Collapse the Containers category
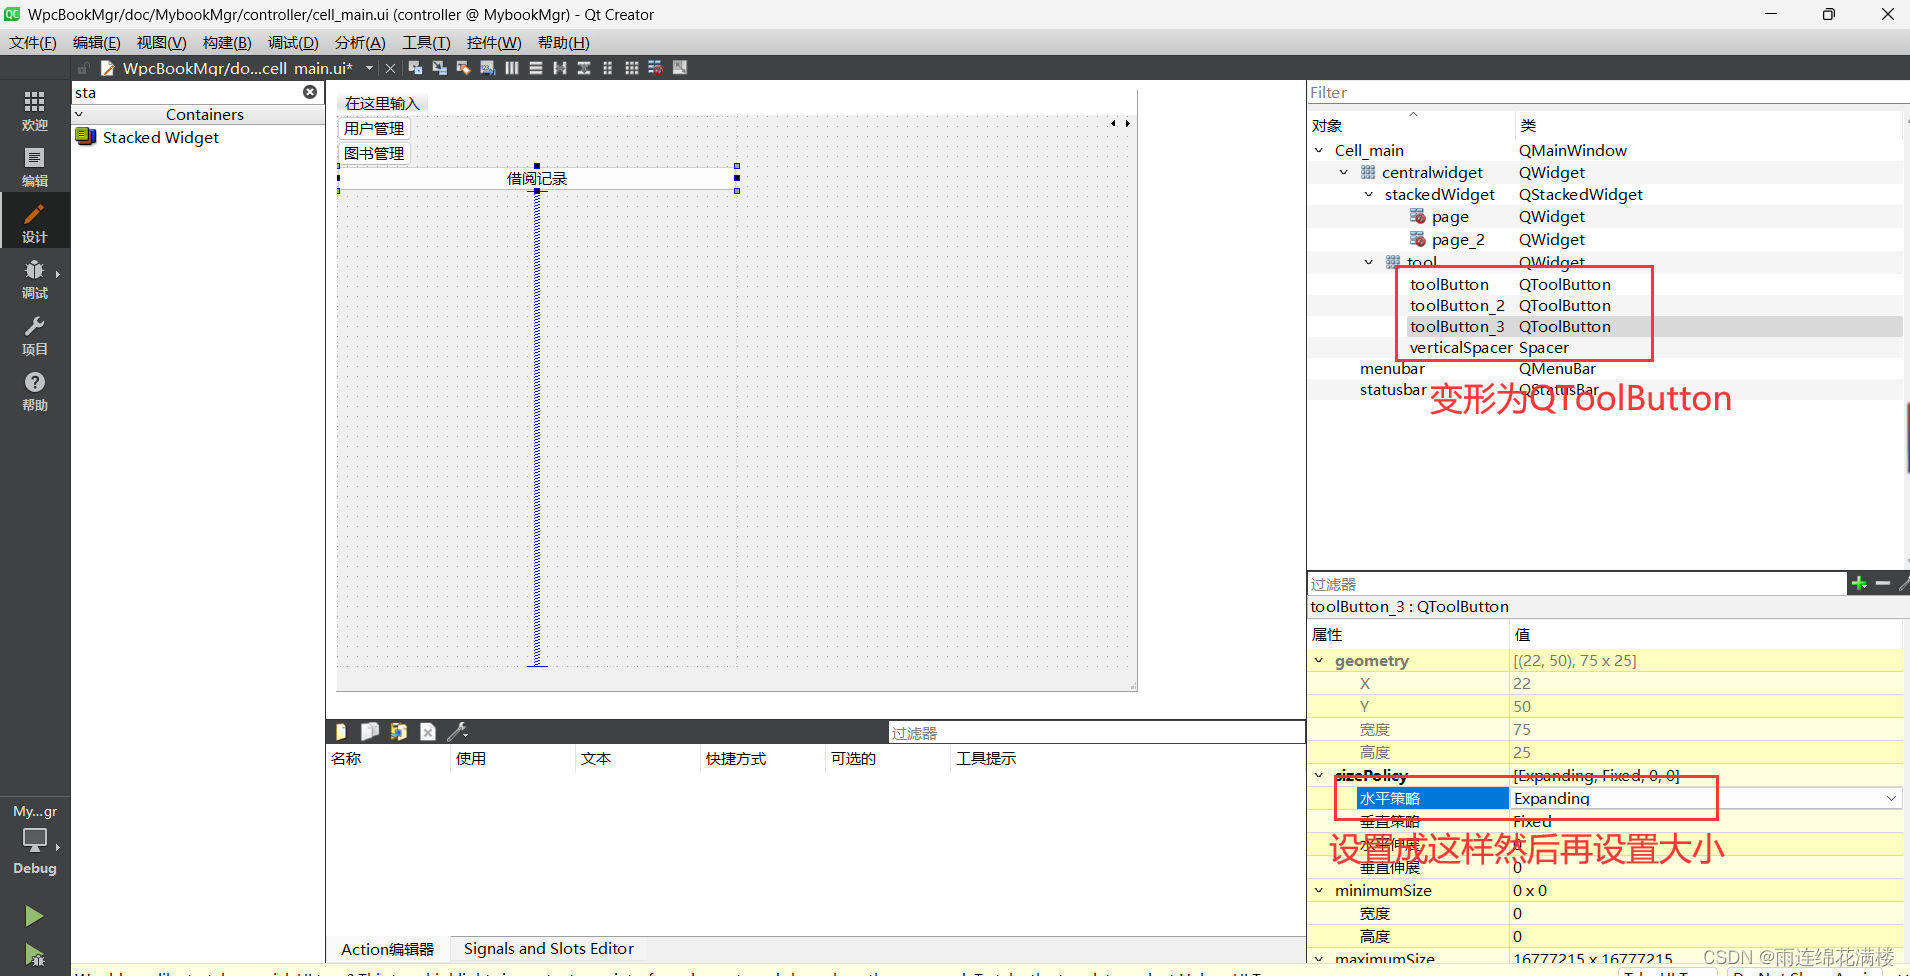1910x976 pixels. [x=79, y=114]
